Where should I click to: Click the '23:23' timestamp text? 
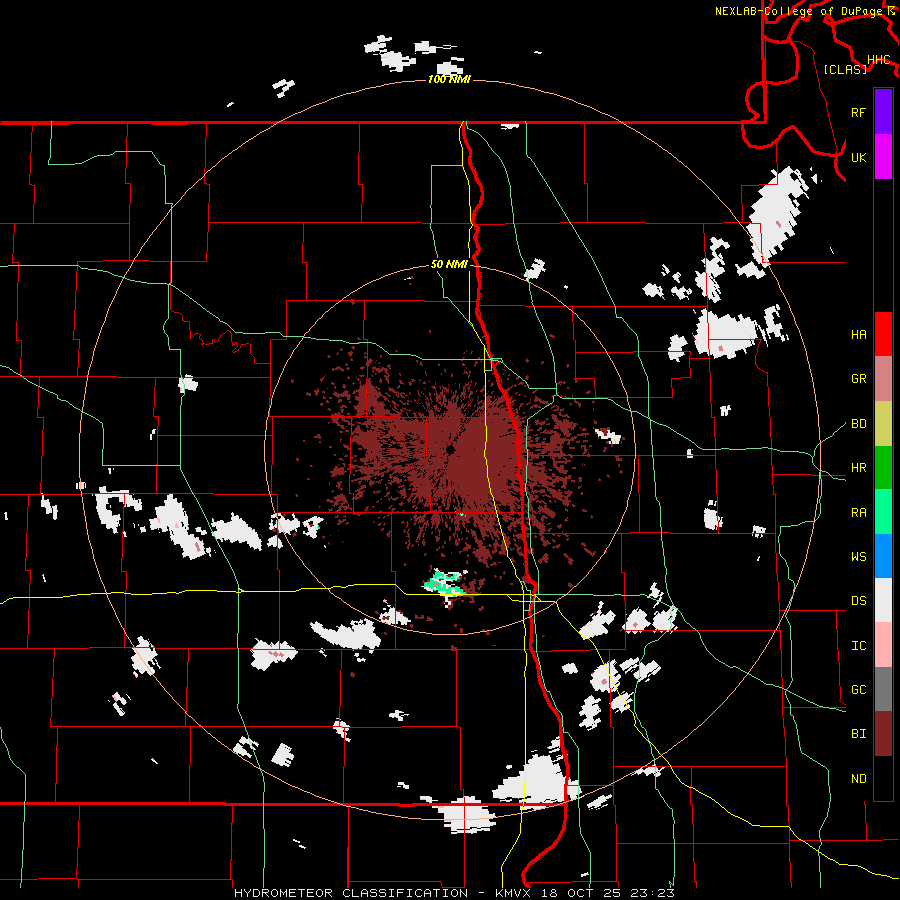[x=651, y=893]
